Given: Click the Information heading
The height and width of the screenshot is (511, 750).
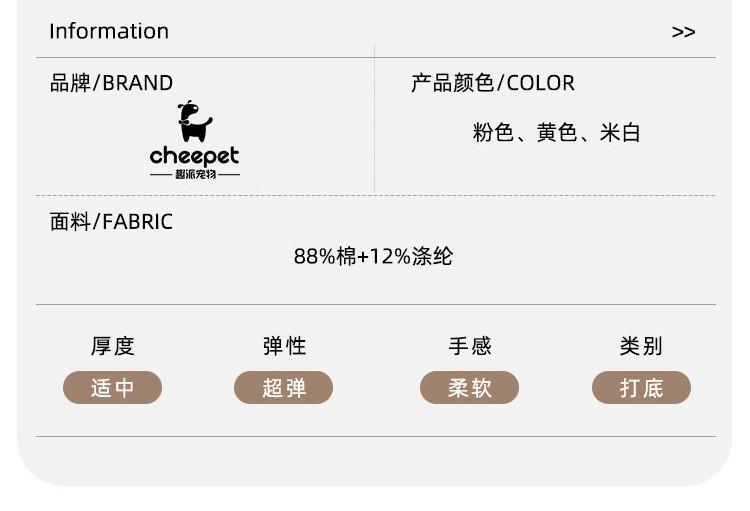Looking at the screenshot, I should click(109, 31).
